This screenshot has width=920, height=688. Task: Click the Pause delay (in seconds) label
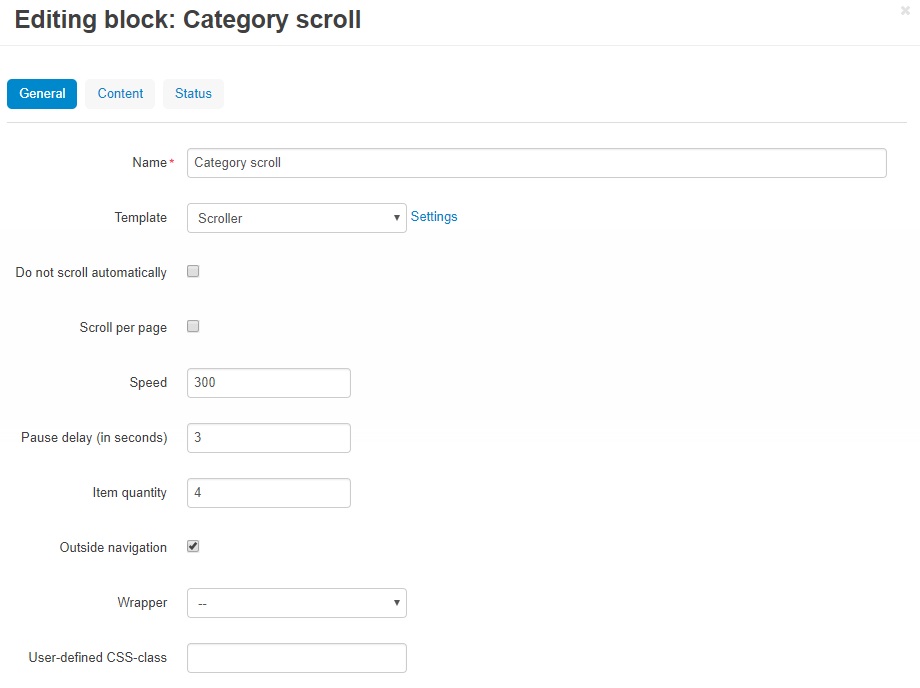point(94,438)
